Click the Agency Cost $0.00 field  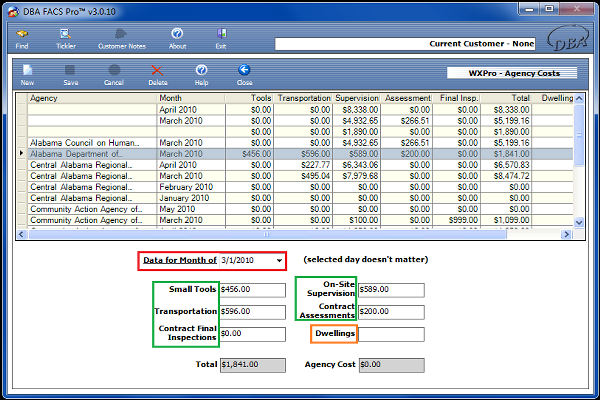coord(391,365)
